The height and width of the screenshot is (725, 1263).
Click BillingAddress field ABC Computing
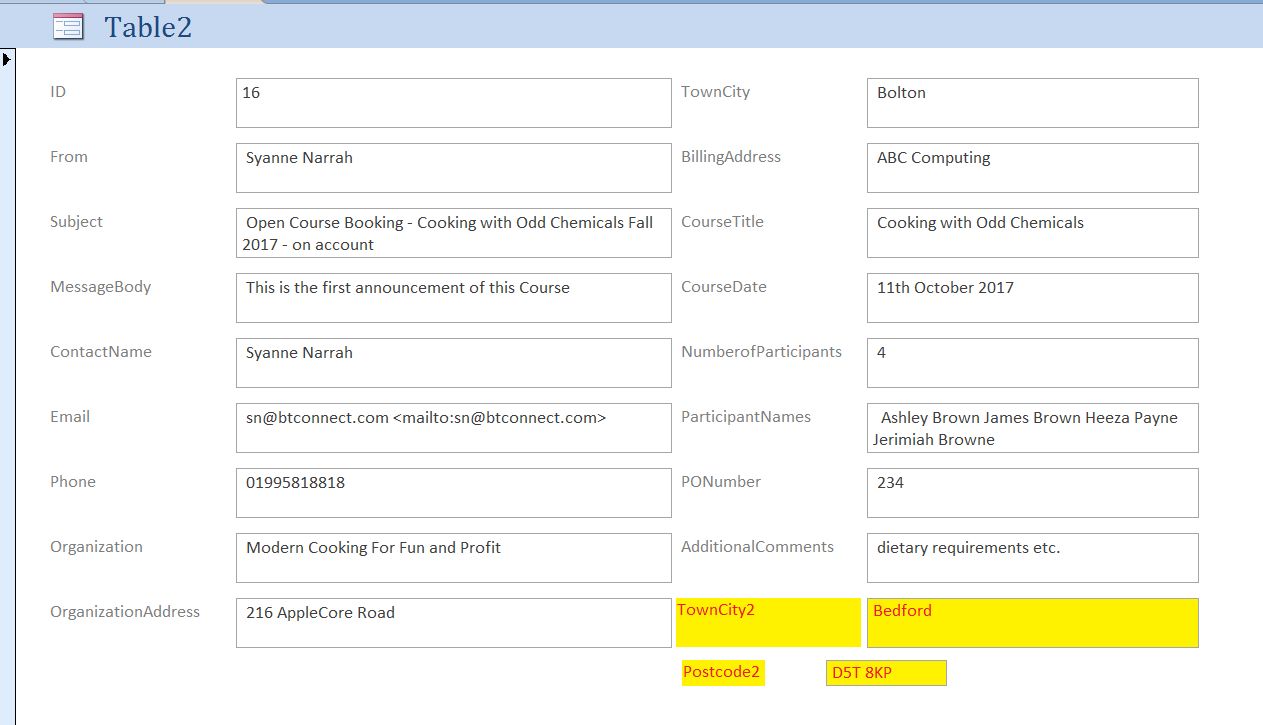click(x=1033, y=168)
